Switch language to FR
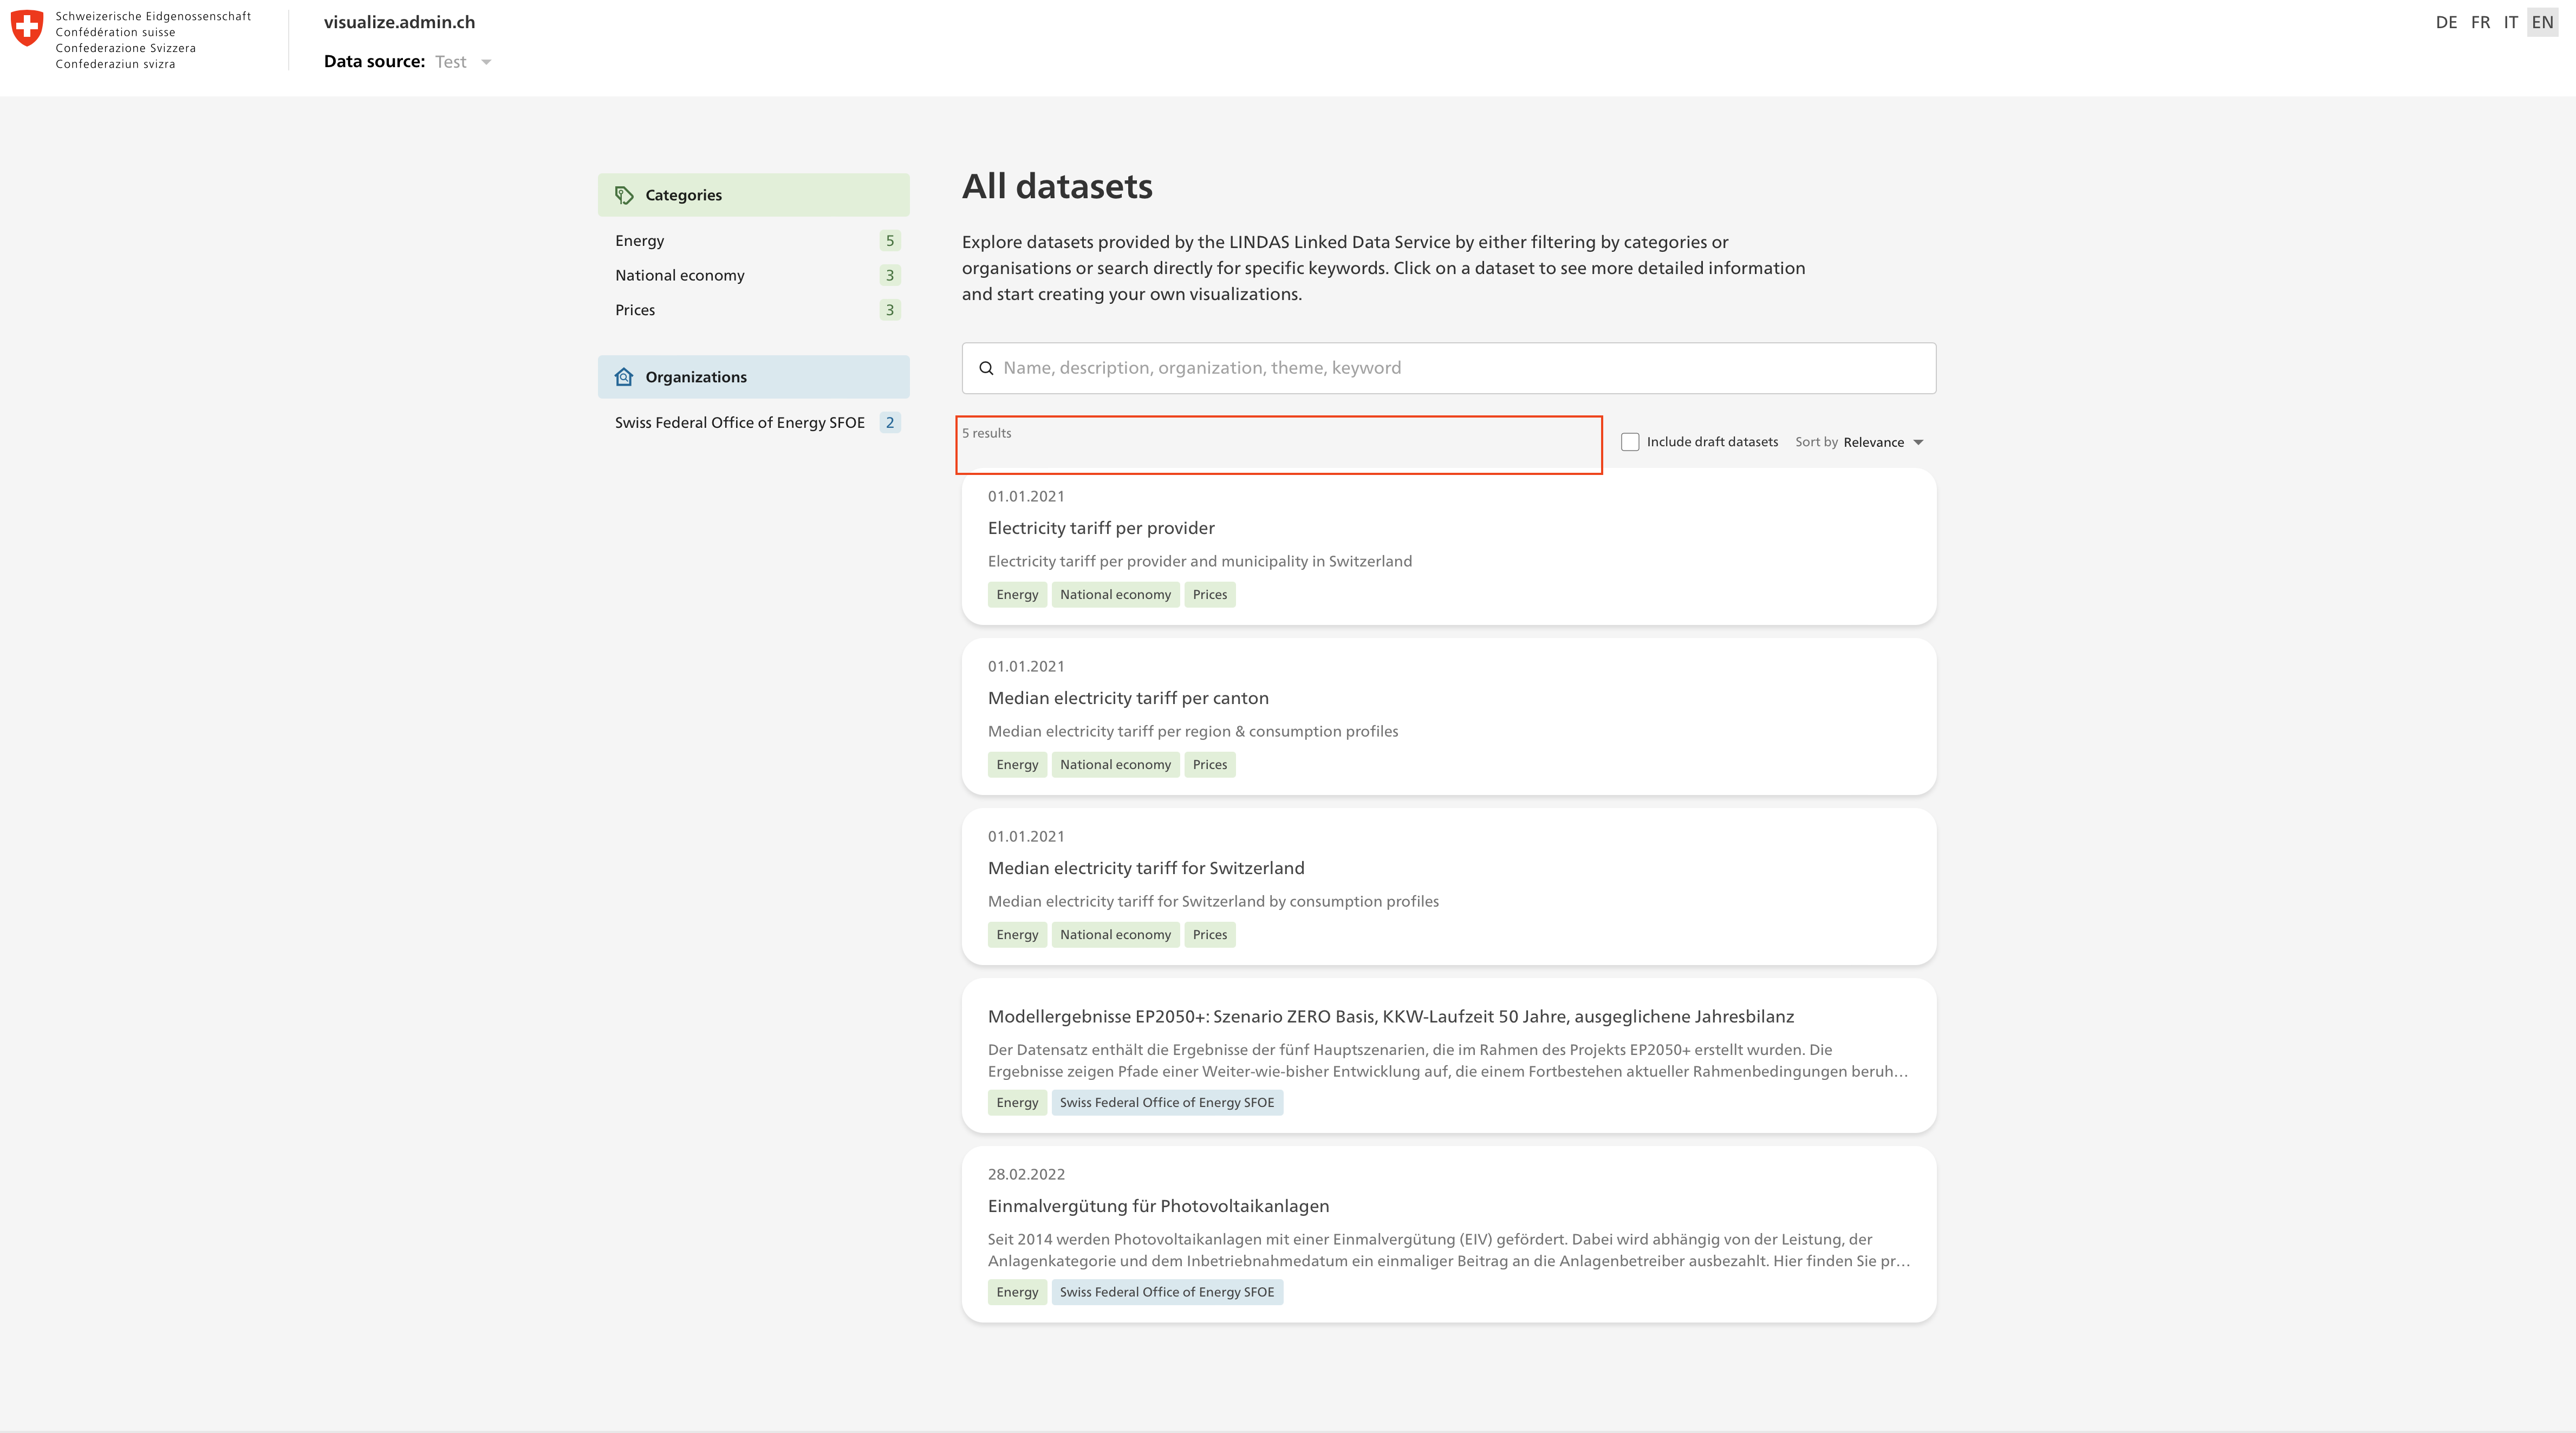This screenshot has height=1433, width=2576. point(2480,21)
